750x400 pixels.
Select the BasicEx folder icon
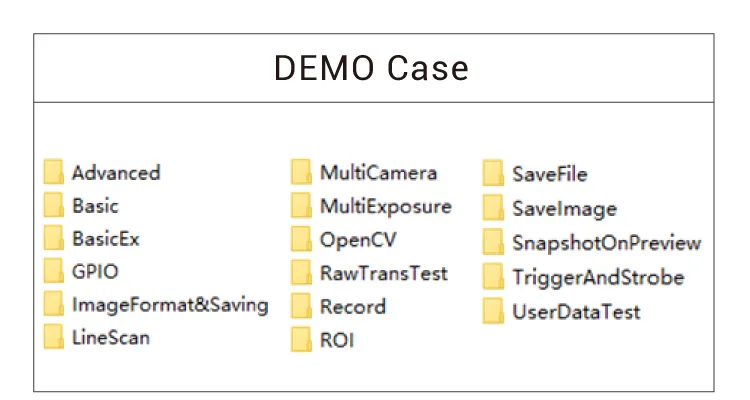[x=54, y=238]
